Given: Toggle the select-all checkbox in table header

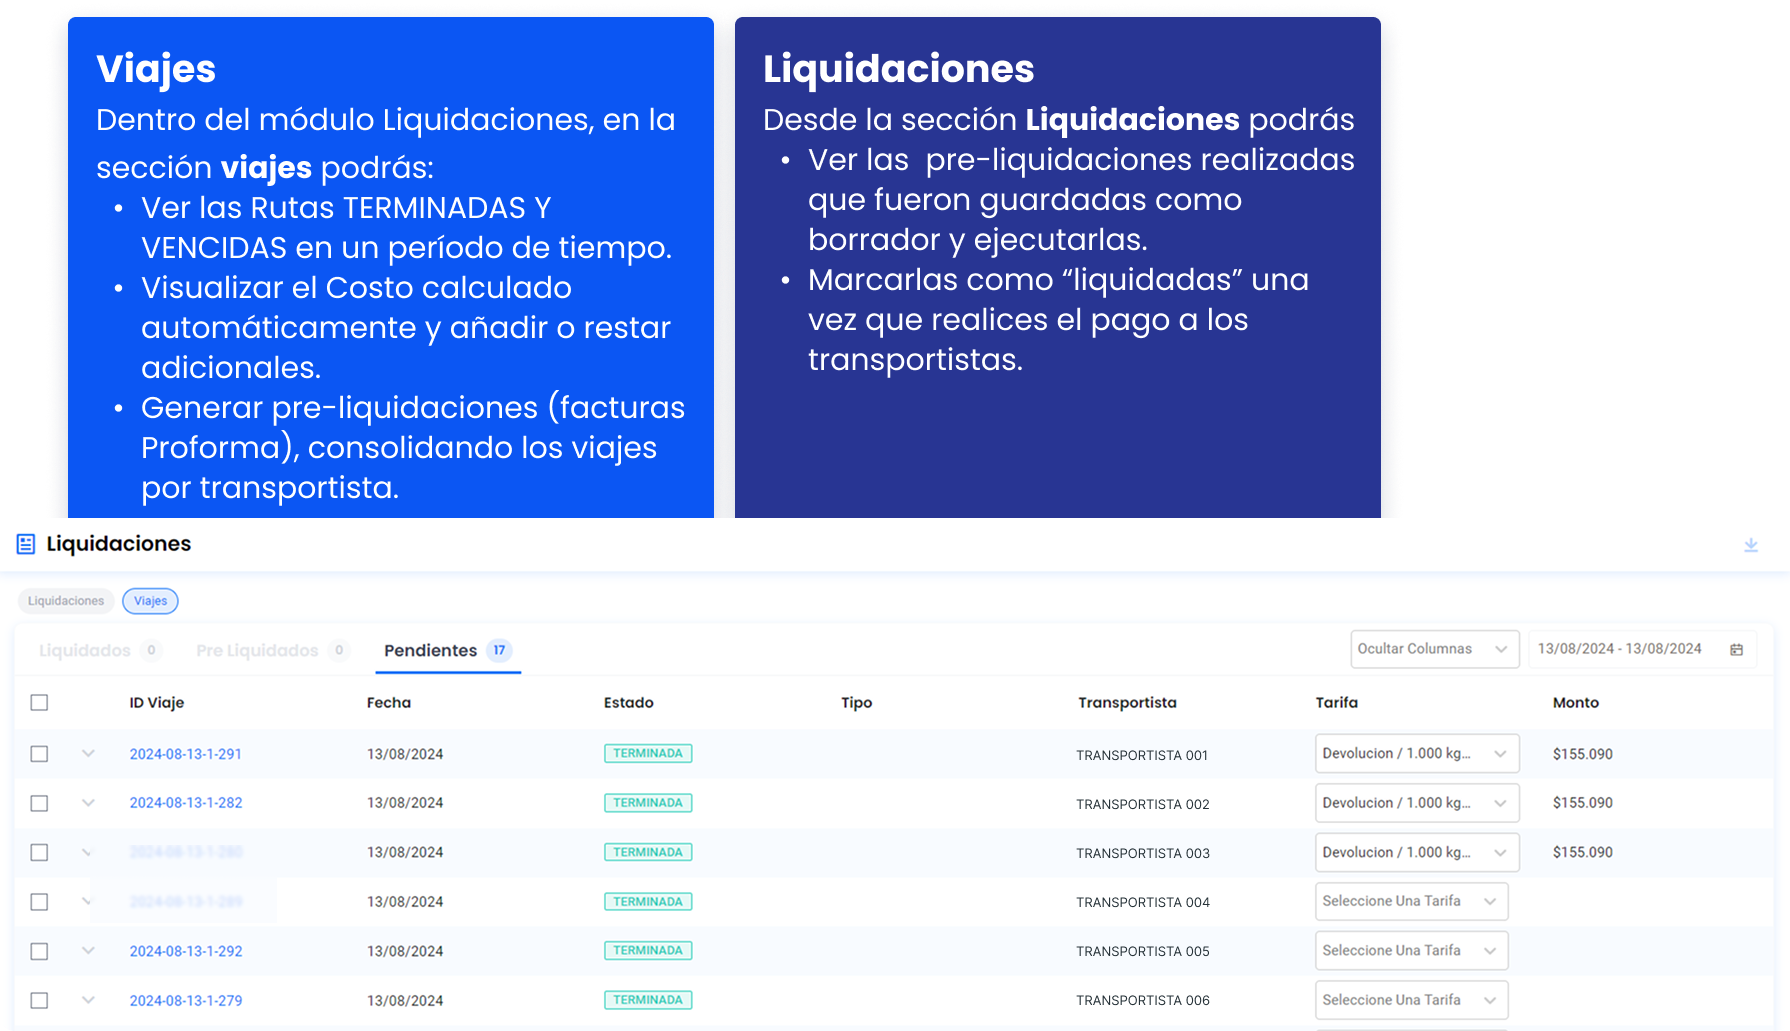Looking at the screenshot, I should coord(39,703).
